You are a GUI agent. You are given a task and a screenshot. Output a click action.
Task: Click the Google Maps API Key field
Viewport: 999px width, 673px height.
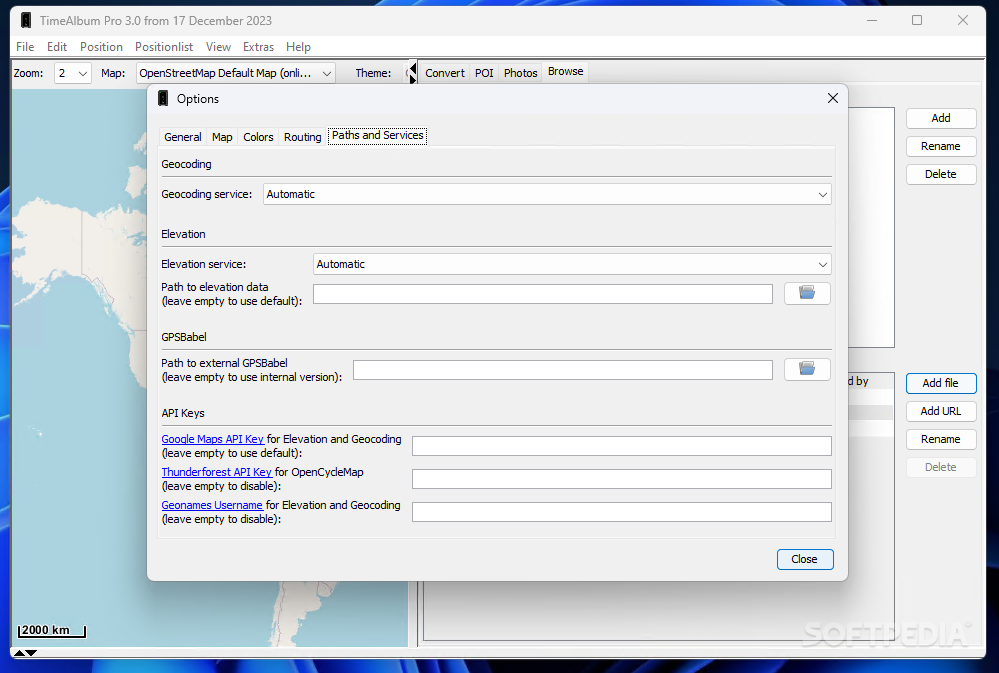click(622, 446)
